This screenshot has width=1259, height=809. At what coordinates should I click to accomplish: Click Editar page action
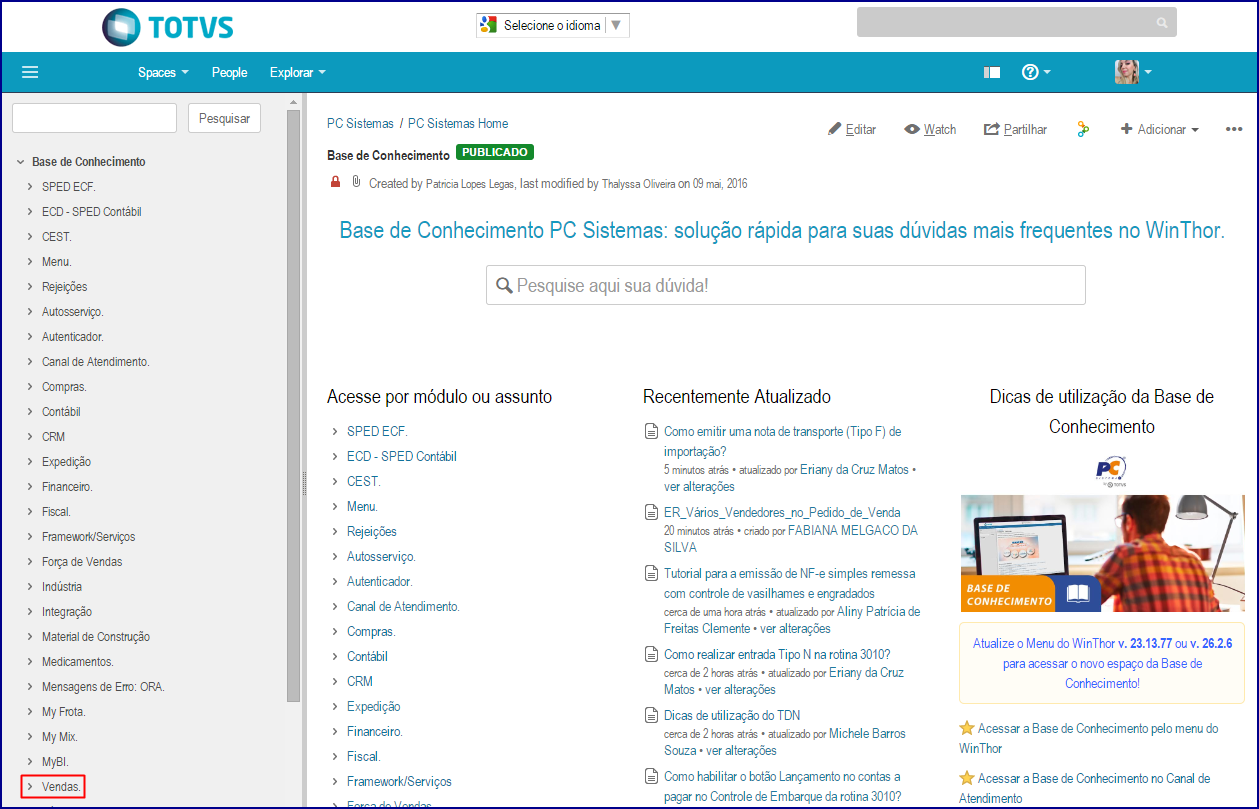click(x=852, y=129)
